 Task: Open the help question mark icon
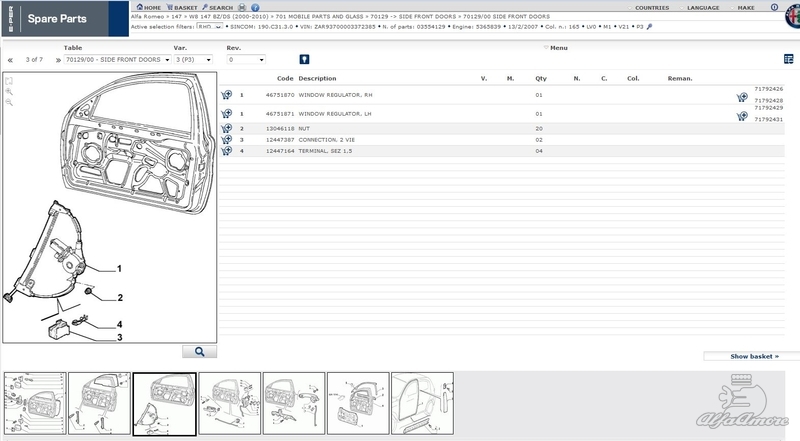[255, 7]
